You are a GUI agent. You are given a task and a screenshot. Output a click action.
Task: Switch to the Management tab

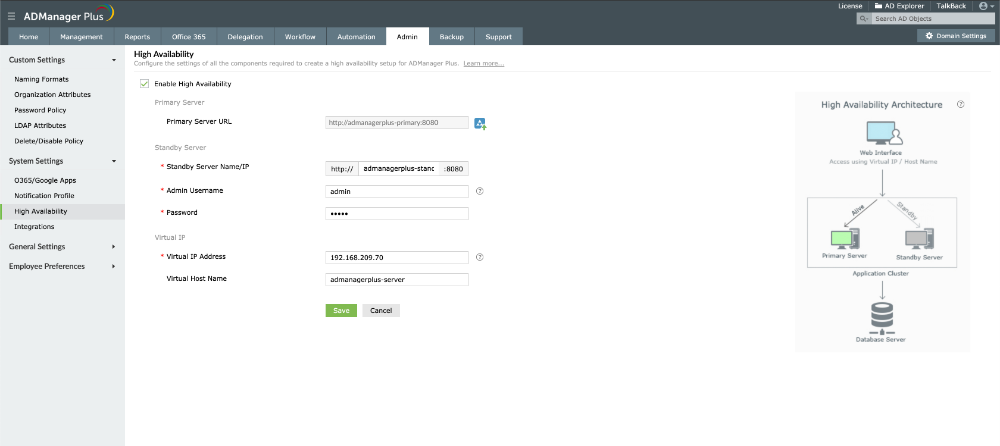[x=82, y=36]
